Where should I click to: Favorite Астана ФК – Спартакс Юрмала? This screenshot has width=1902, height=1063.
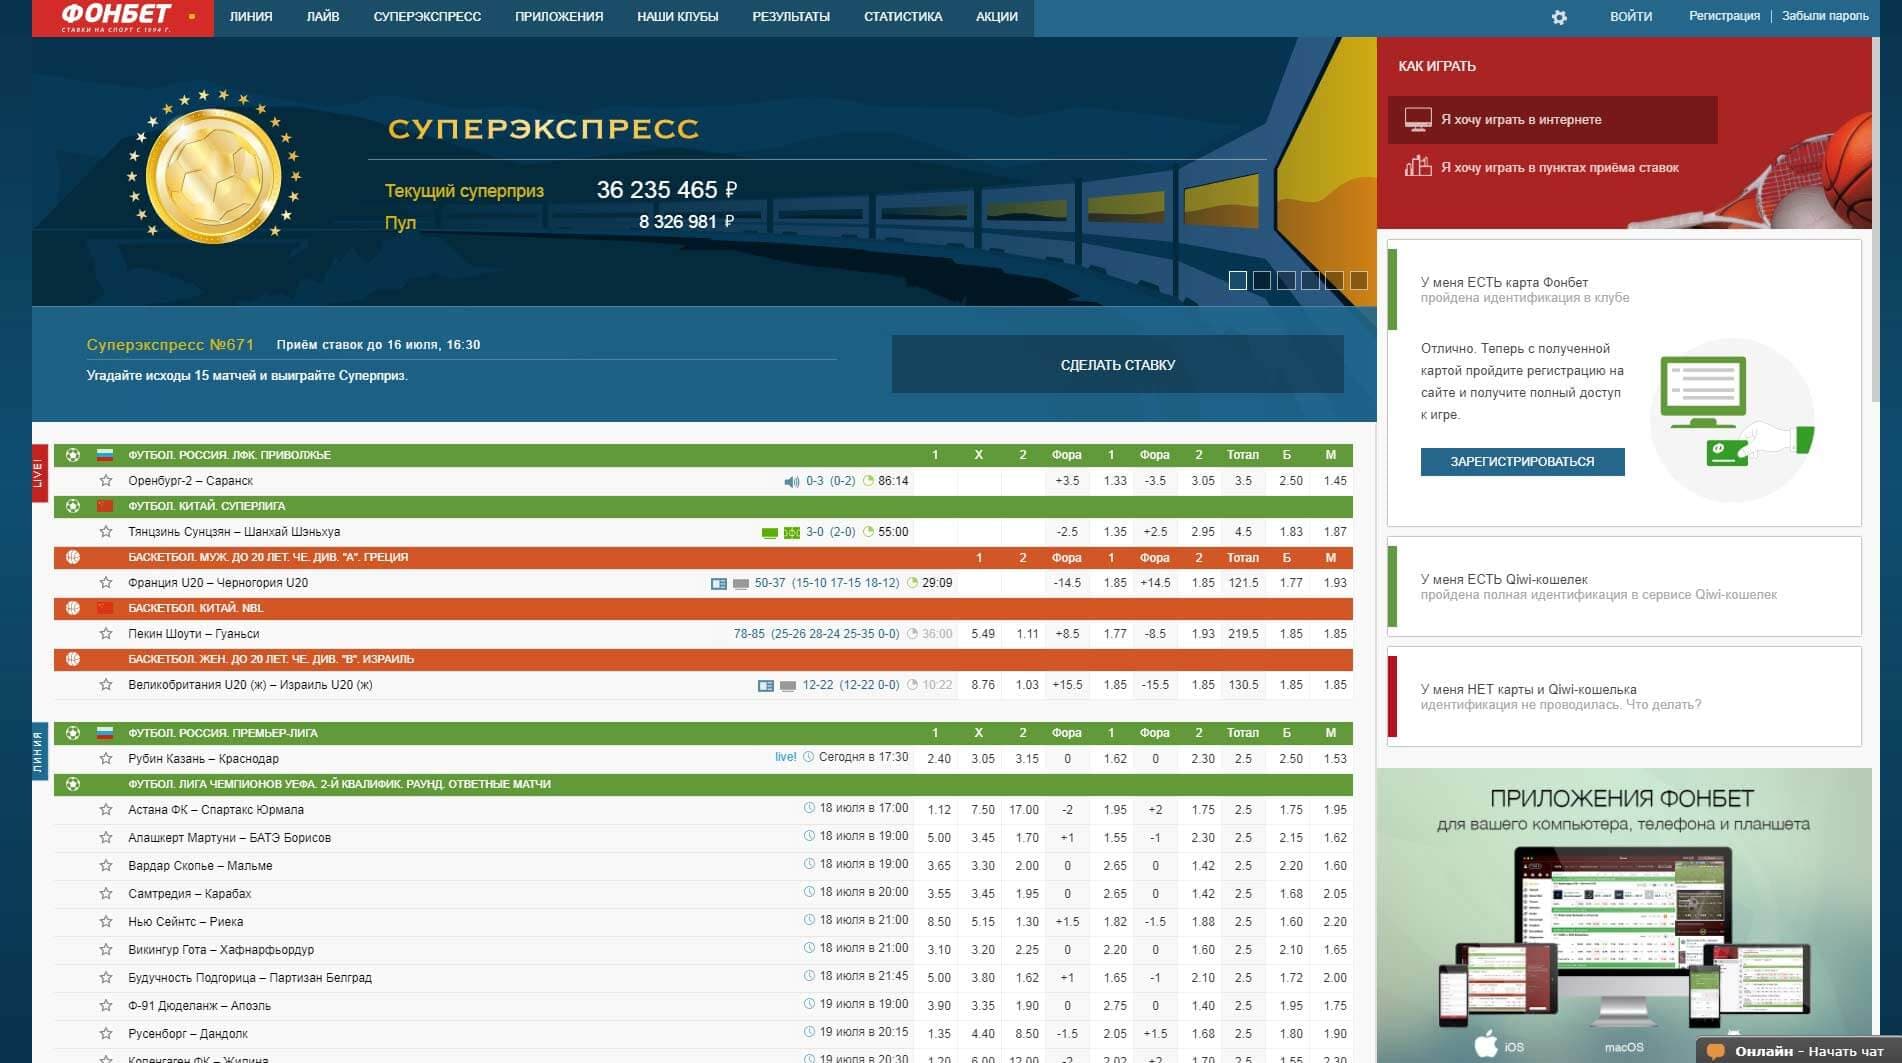106,810
